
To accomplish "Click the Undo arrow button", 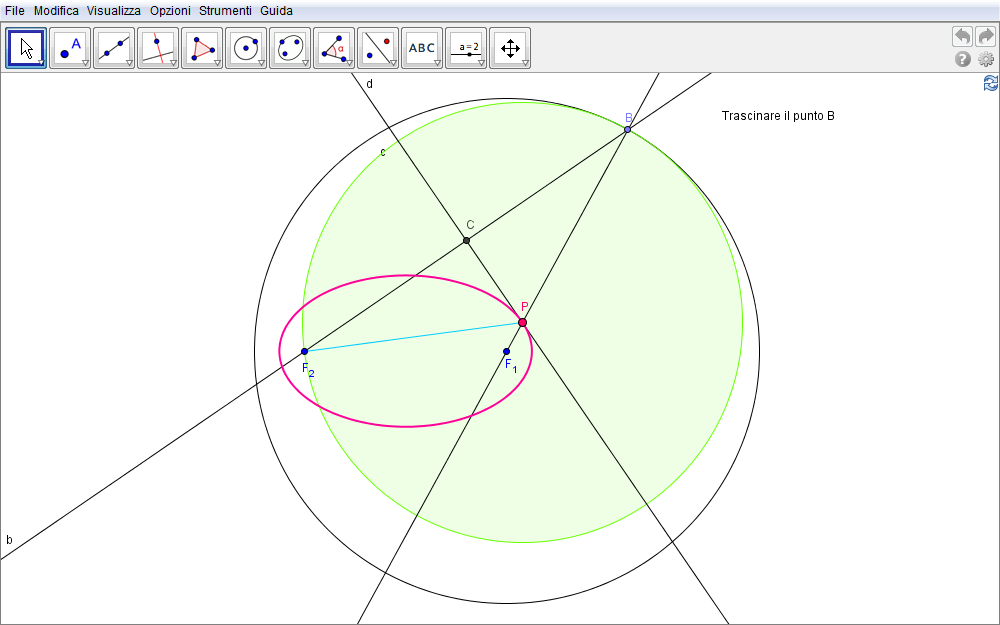I will (x=962, y=36).
